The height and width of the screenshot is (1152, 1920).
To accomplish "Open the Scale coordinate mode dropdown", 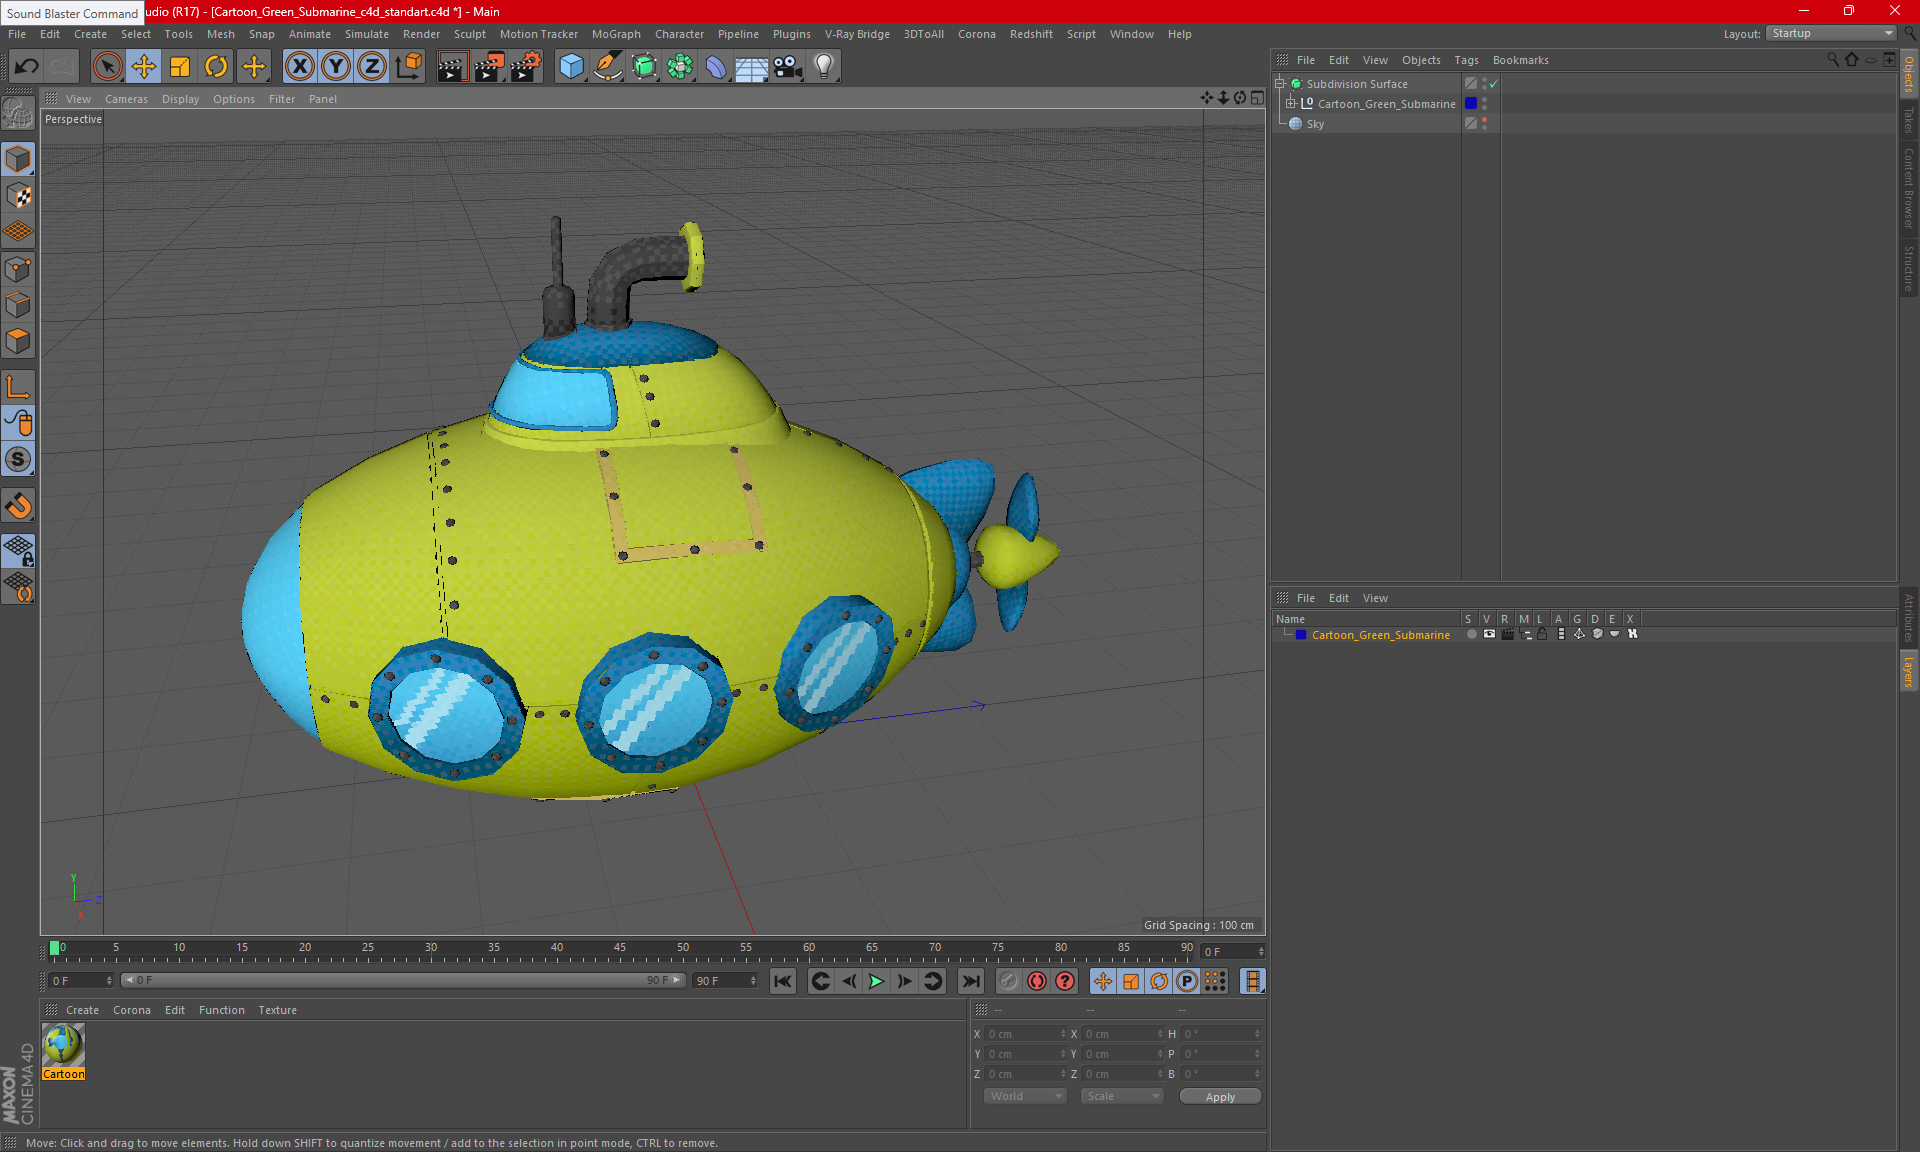I will [x=1123, y=1097].
